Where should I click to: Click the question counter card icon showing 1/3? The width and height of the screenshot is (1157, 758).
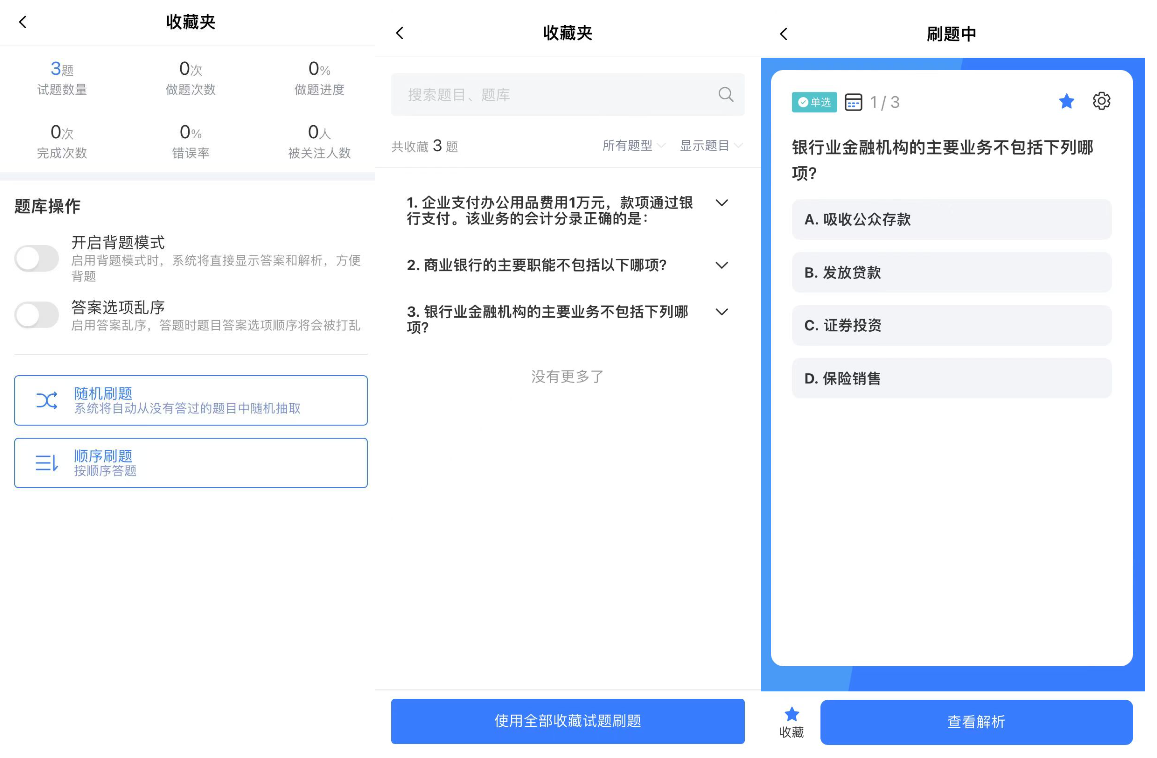point(853,101)
